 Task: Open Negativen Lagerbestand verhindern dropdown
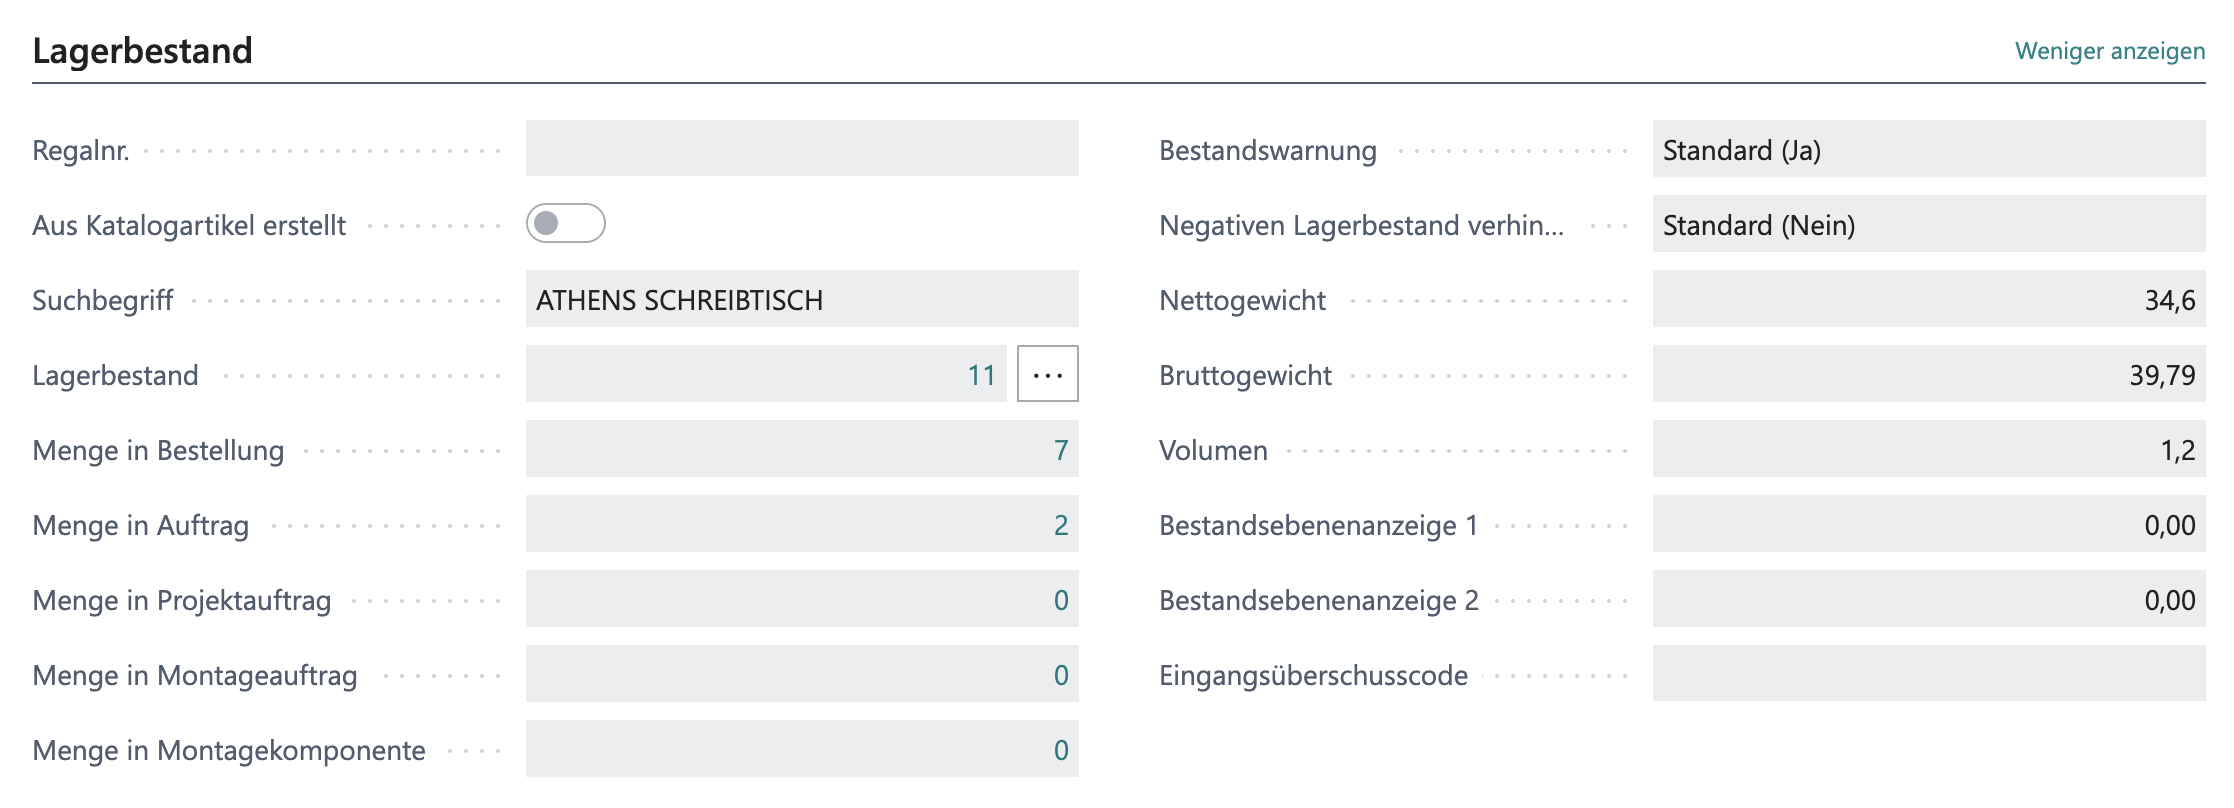(1927, 224)
